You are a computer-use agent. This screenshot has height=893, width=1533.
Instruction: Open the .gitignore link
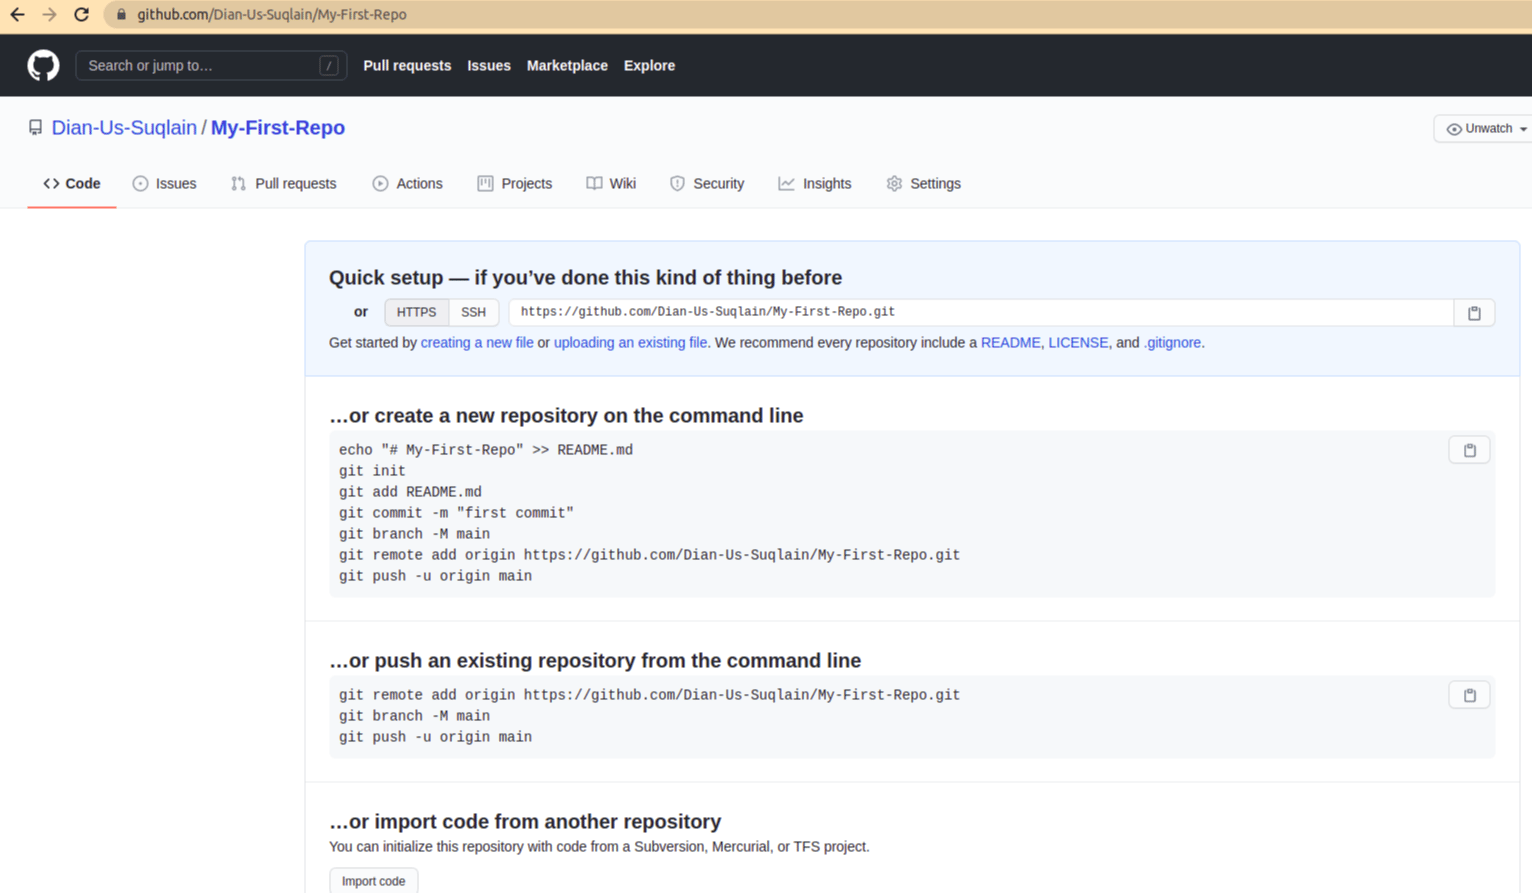click(x=1172, y=343)
